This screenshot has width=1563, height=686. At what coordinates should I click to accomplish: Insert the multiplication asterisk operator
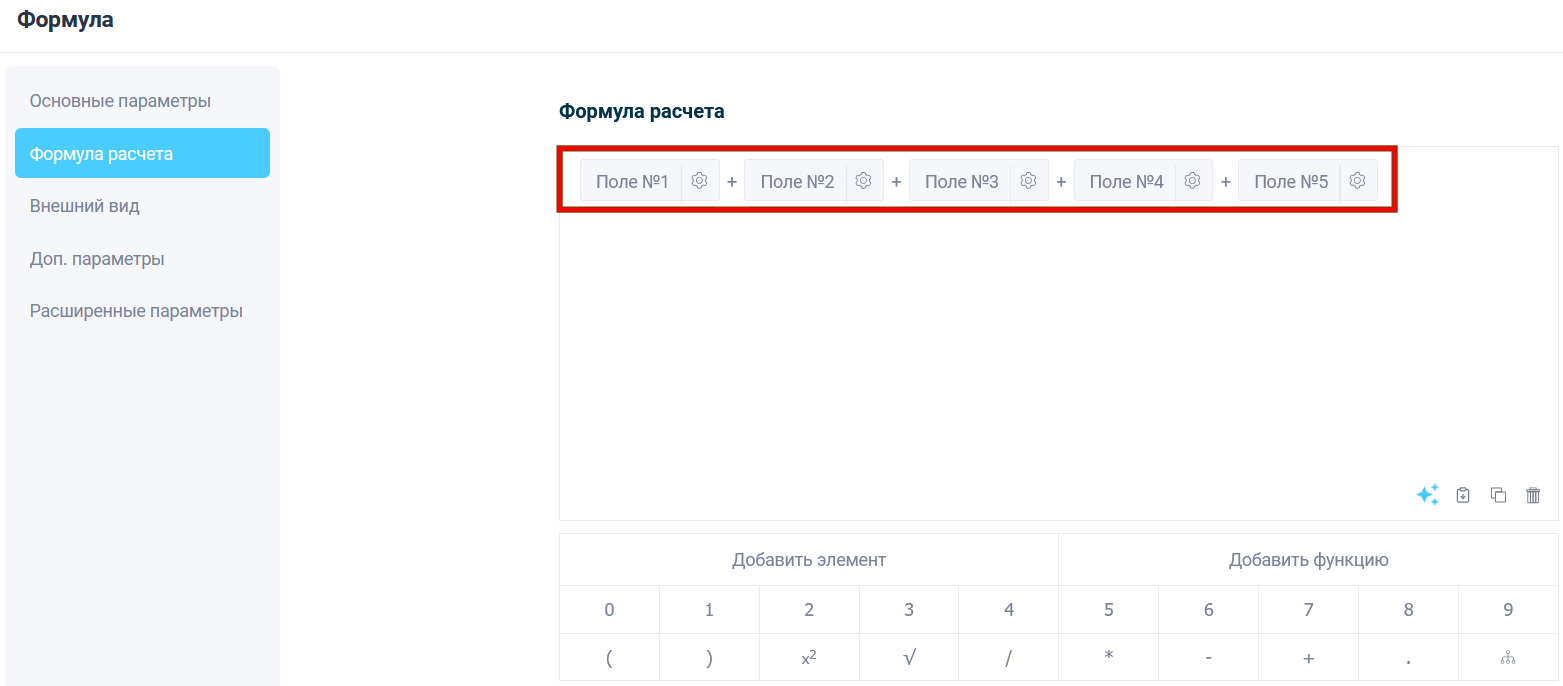[x=1109, y=658]
